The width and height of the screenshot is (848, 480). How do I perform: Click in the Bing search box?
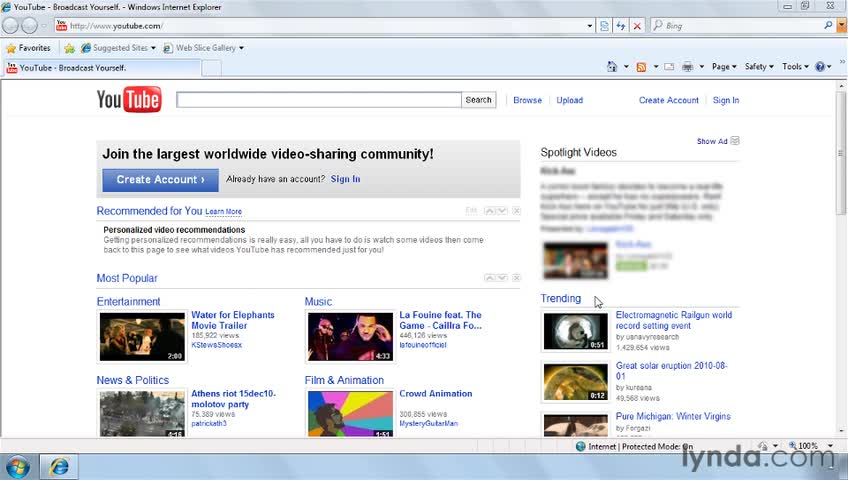click(741, 25)
